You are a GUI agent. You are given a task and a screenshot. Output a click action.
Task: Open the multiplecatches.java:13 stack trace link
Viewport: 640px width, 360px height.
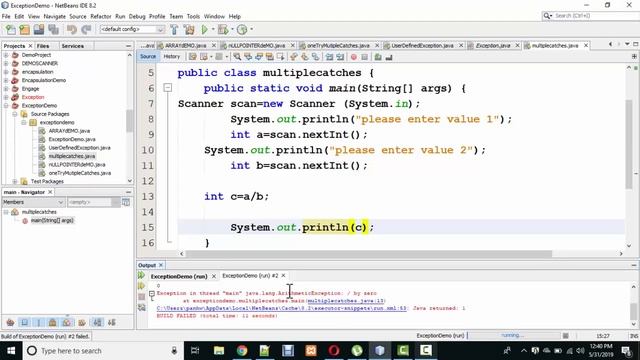[x=346, y=301]
